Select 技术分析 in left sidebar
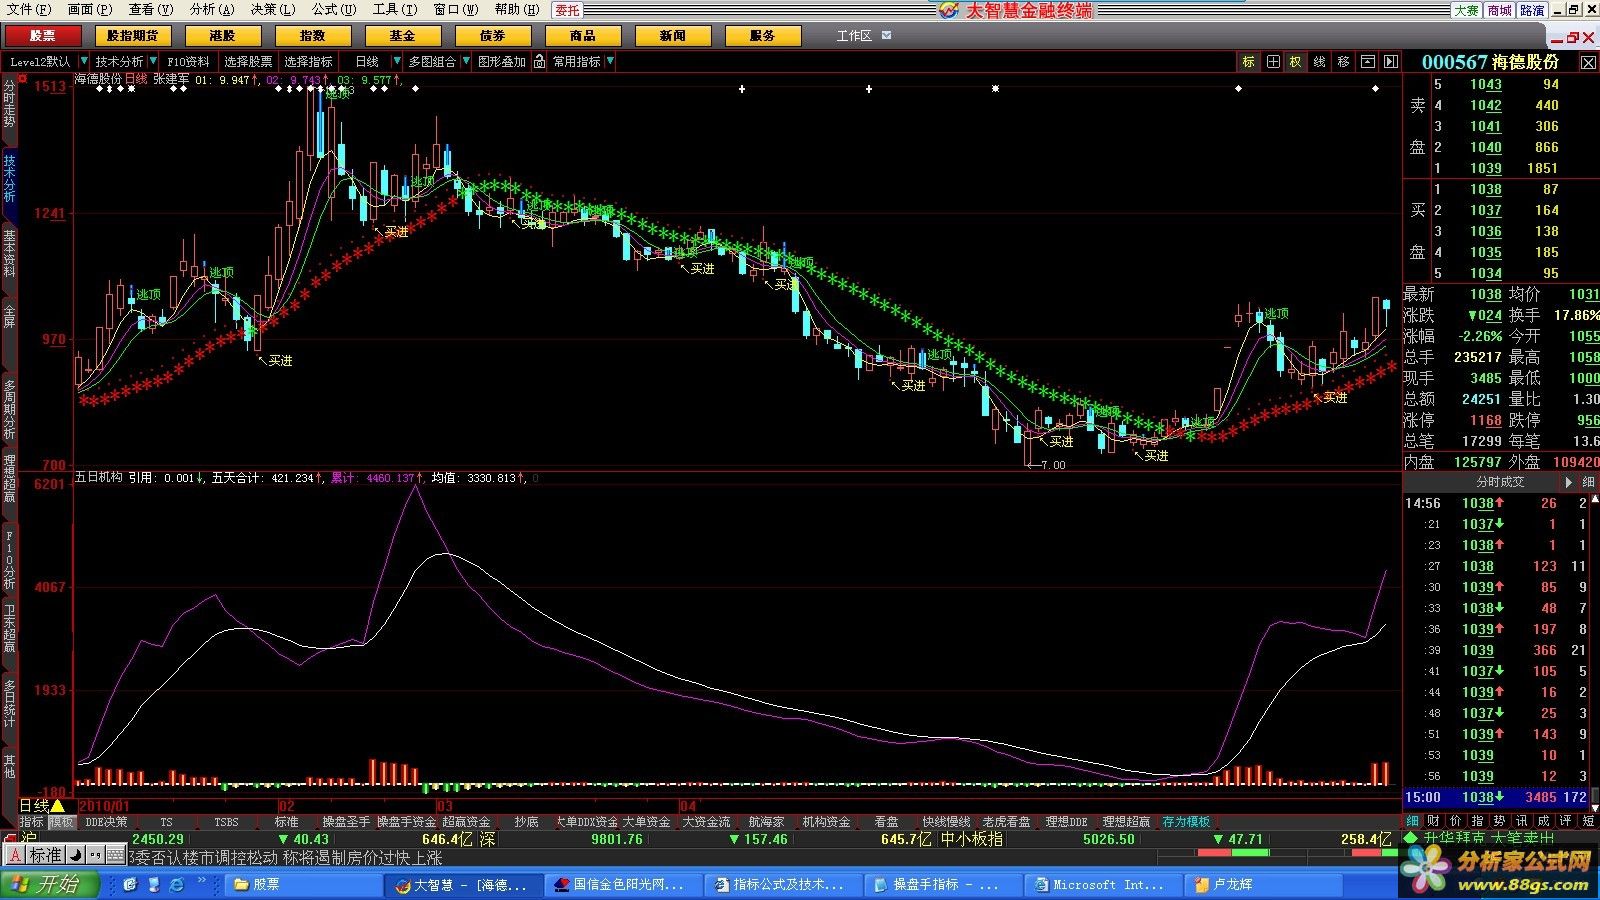 pos(9,178)
